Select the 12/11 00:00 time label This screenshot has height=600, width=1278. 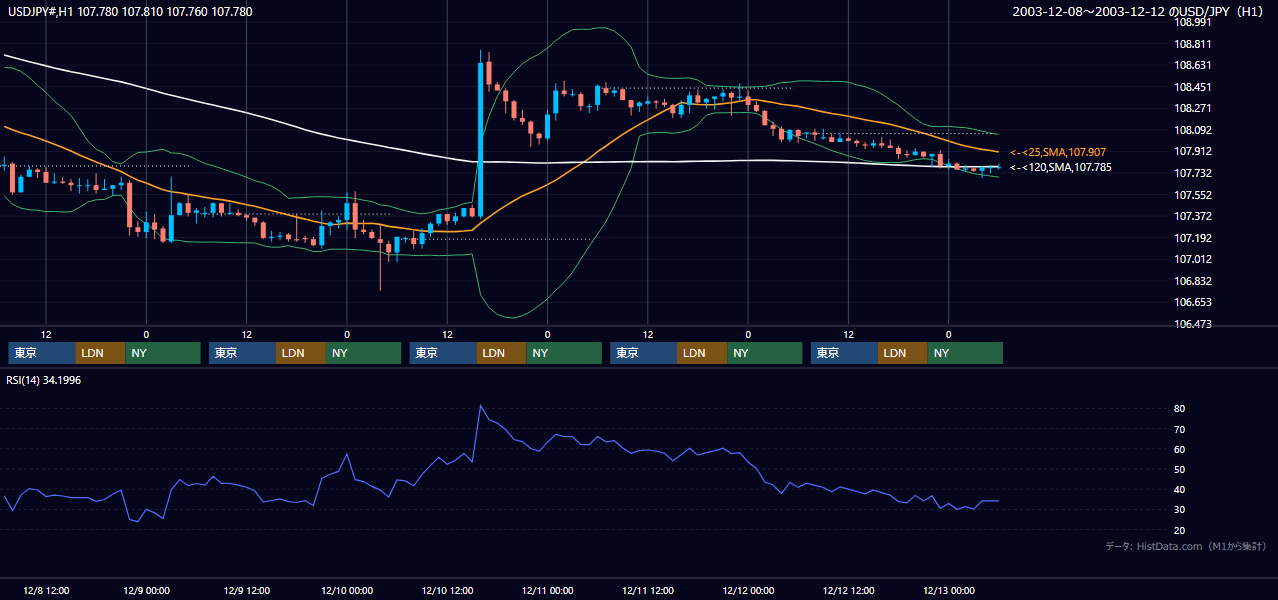[547, 590]
